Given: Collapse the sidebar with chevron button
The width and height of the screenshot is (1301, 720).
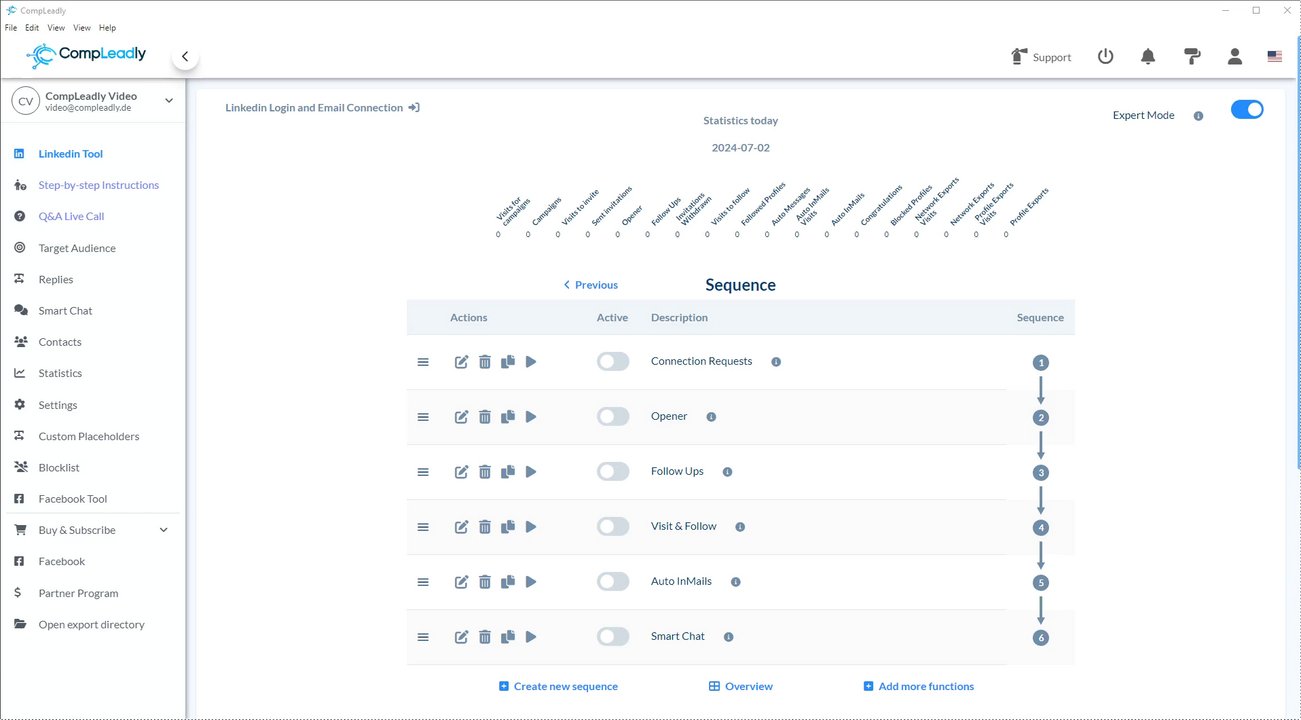Looking at the screenshot, I should [x=185, y=58].
